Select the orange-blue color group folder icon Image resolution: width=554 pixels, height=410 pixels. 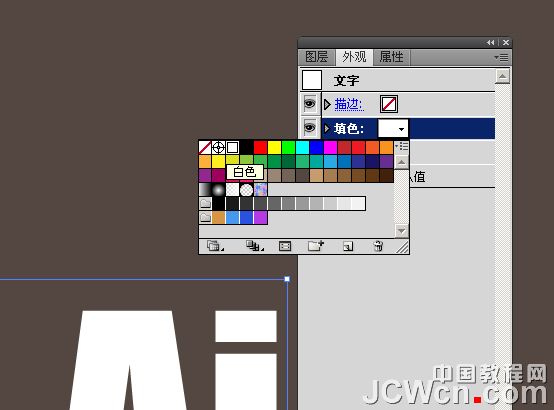[x=205, y=217]
